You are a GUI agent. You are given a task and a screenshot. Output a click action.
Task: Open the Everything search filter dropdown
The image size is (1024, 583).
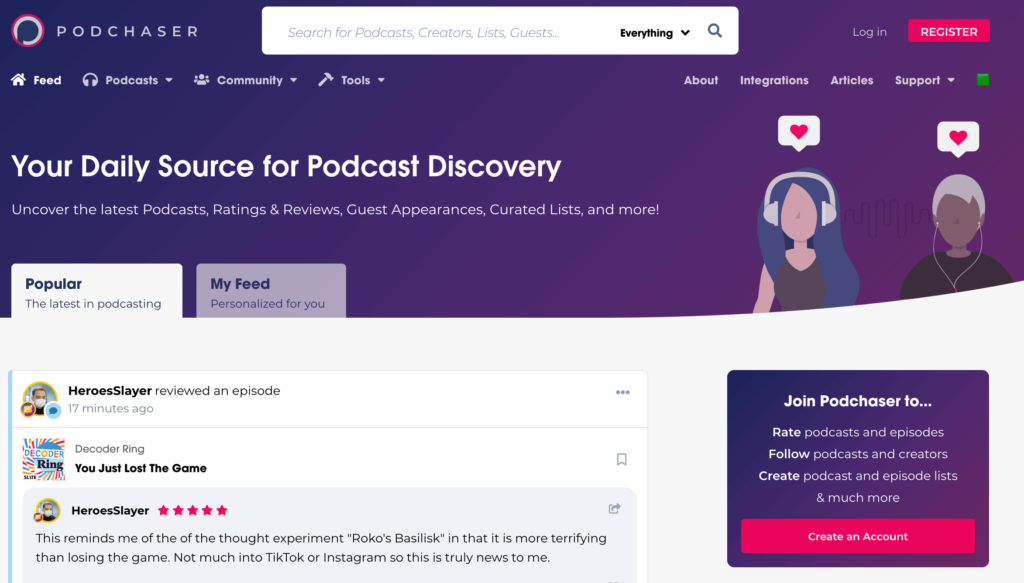(x=654, y=33)
